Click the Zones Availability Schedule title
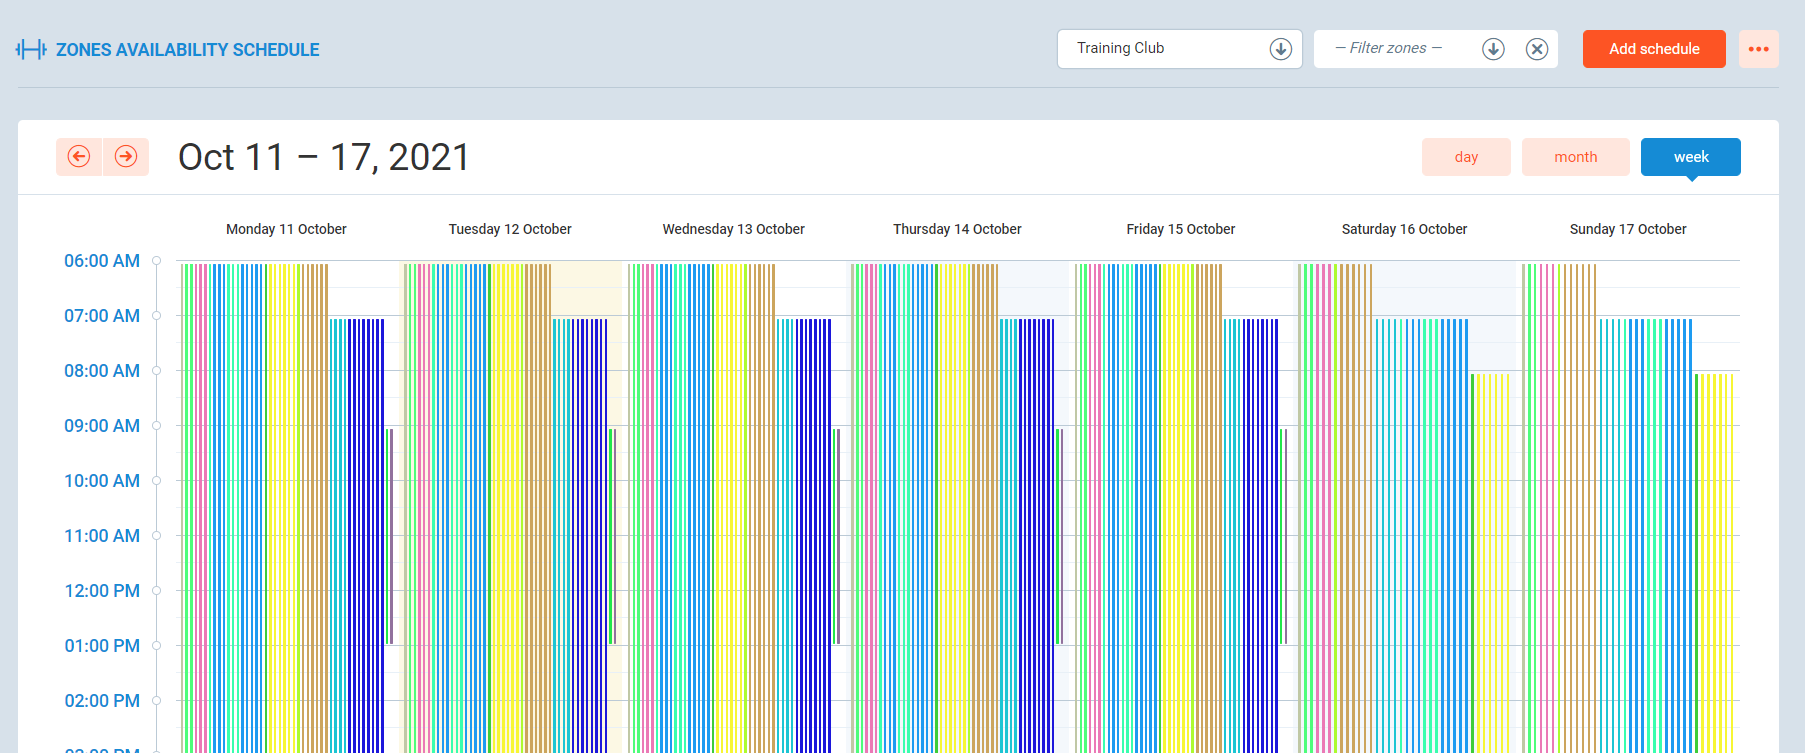The height and width of the screenshot is (753, 1805). tap(188, 50)
